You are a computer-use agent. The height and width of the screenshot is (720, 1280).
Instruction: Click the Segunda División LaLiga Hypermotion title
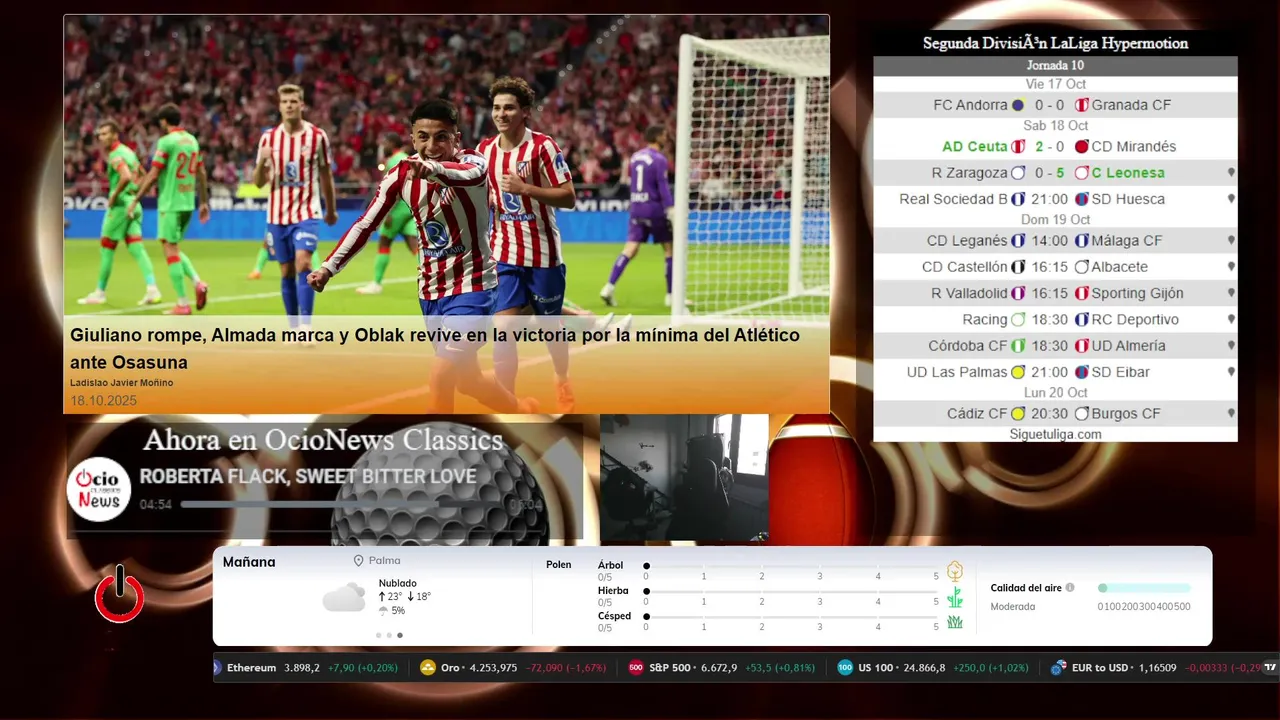point(1055,44)
